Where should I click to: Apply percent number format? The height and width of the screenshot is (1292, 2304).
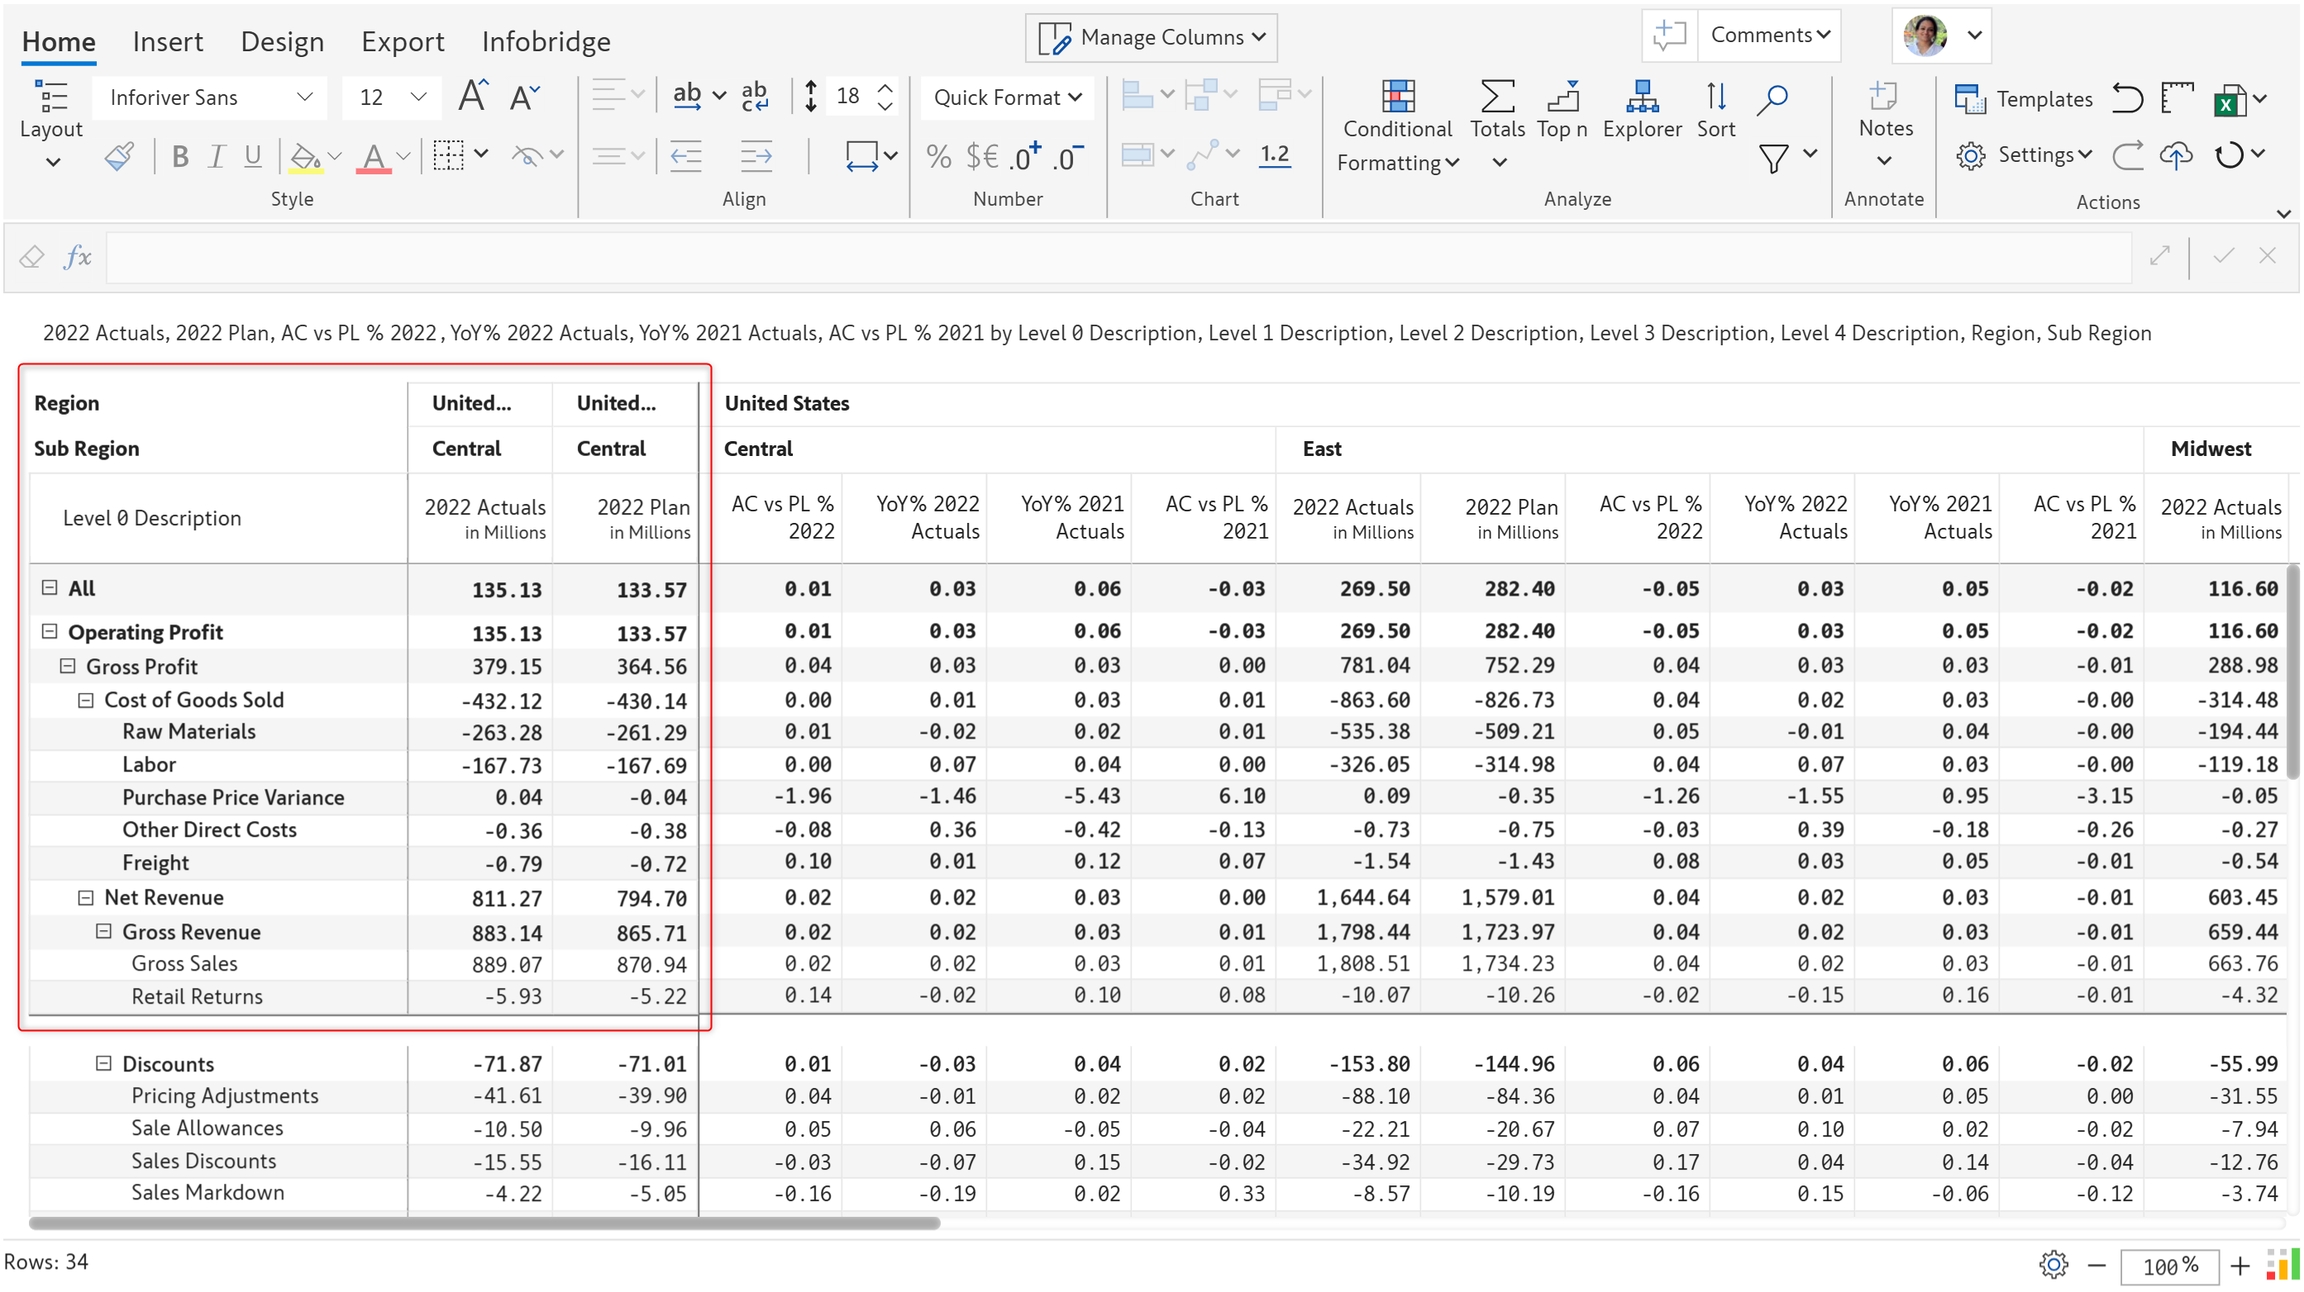tap(938, 156)
